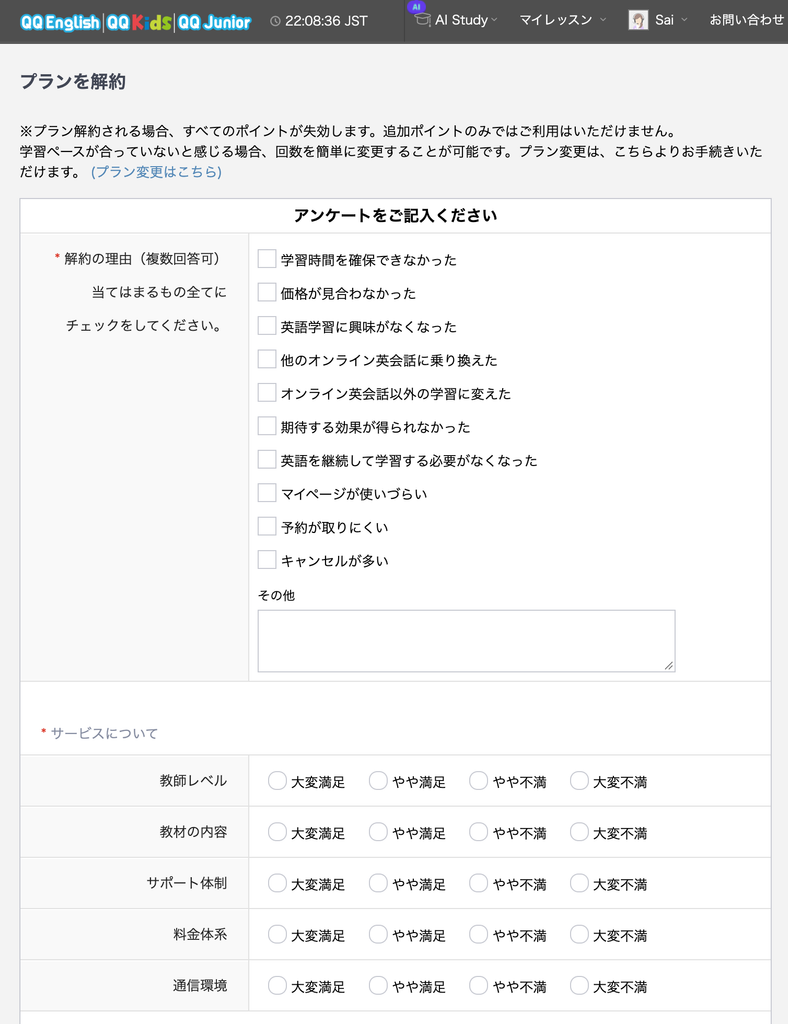
Task: Expand the マイレッスン dropdown menu
Action: 563,20
